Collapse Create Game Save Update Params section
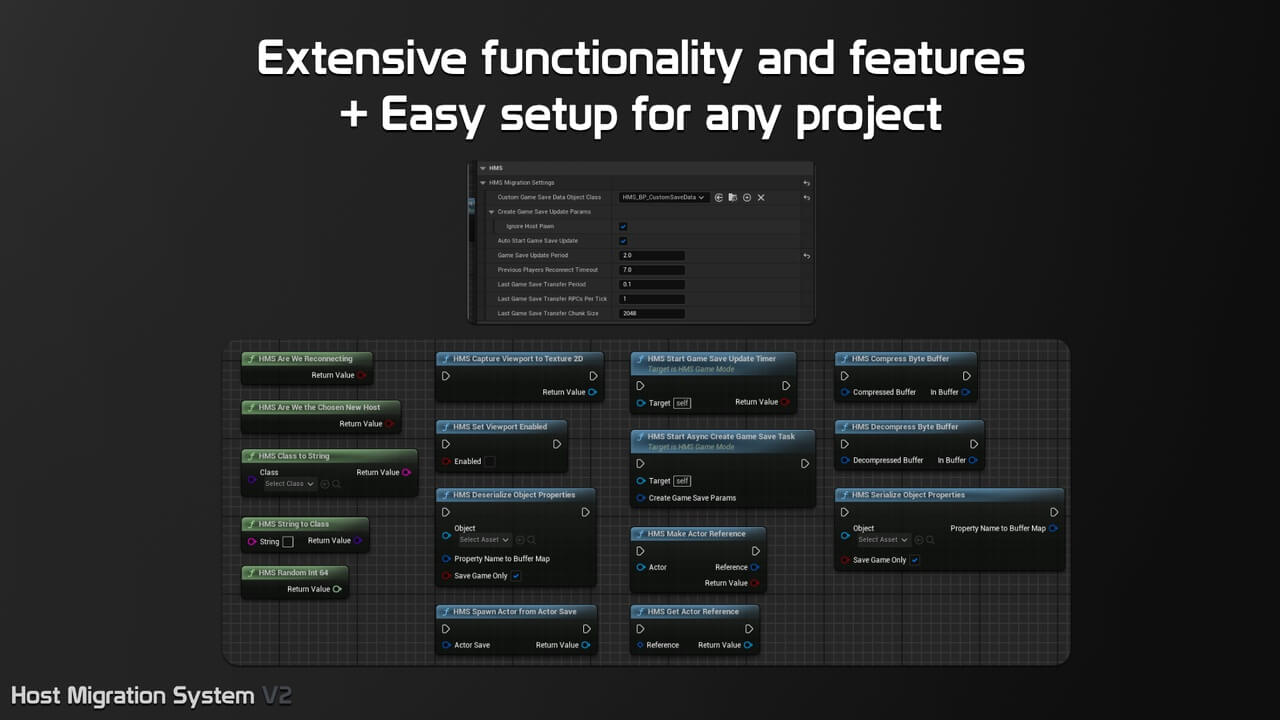Image resolution: width=1280 pixels, height=720 pixels. [x=491, y=212]
